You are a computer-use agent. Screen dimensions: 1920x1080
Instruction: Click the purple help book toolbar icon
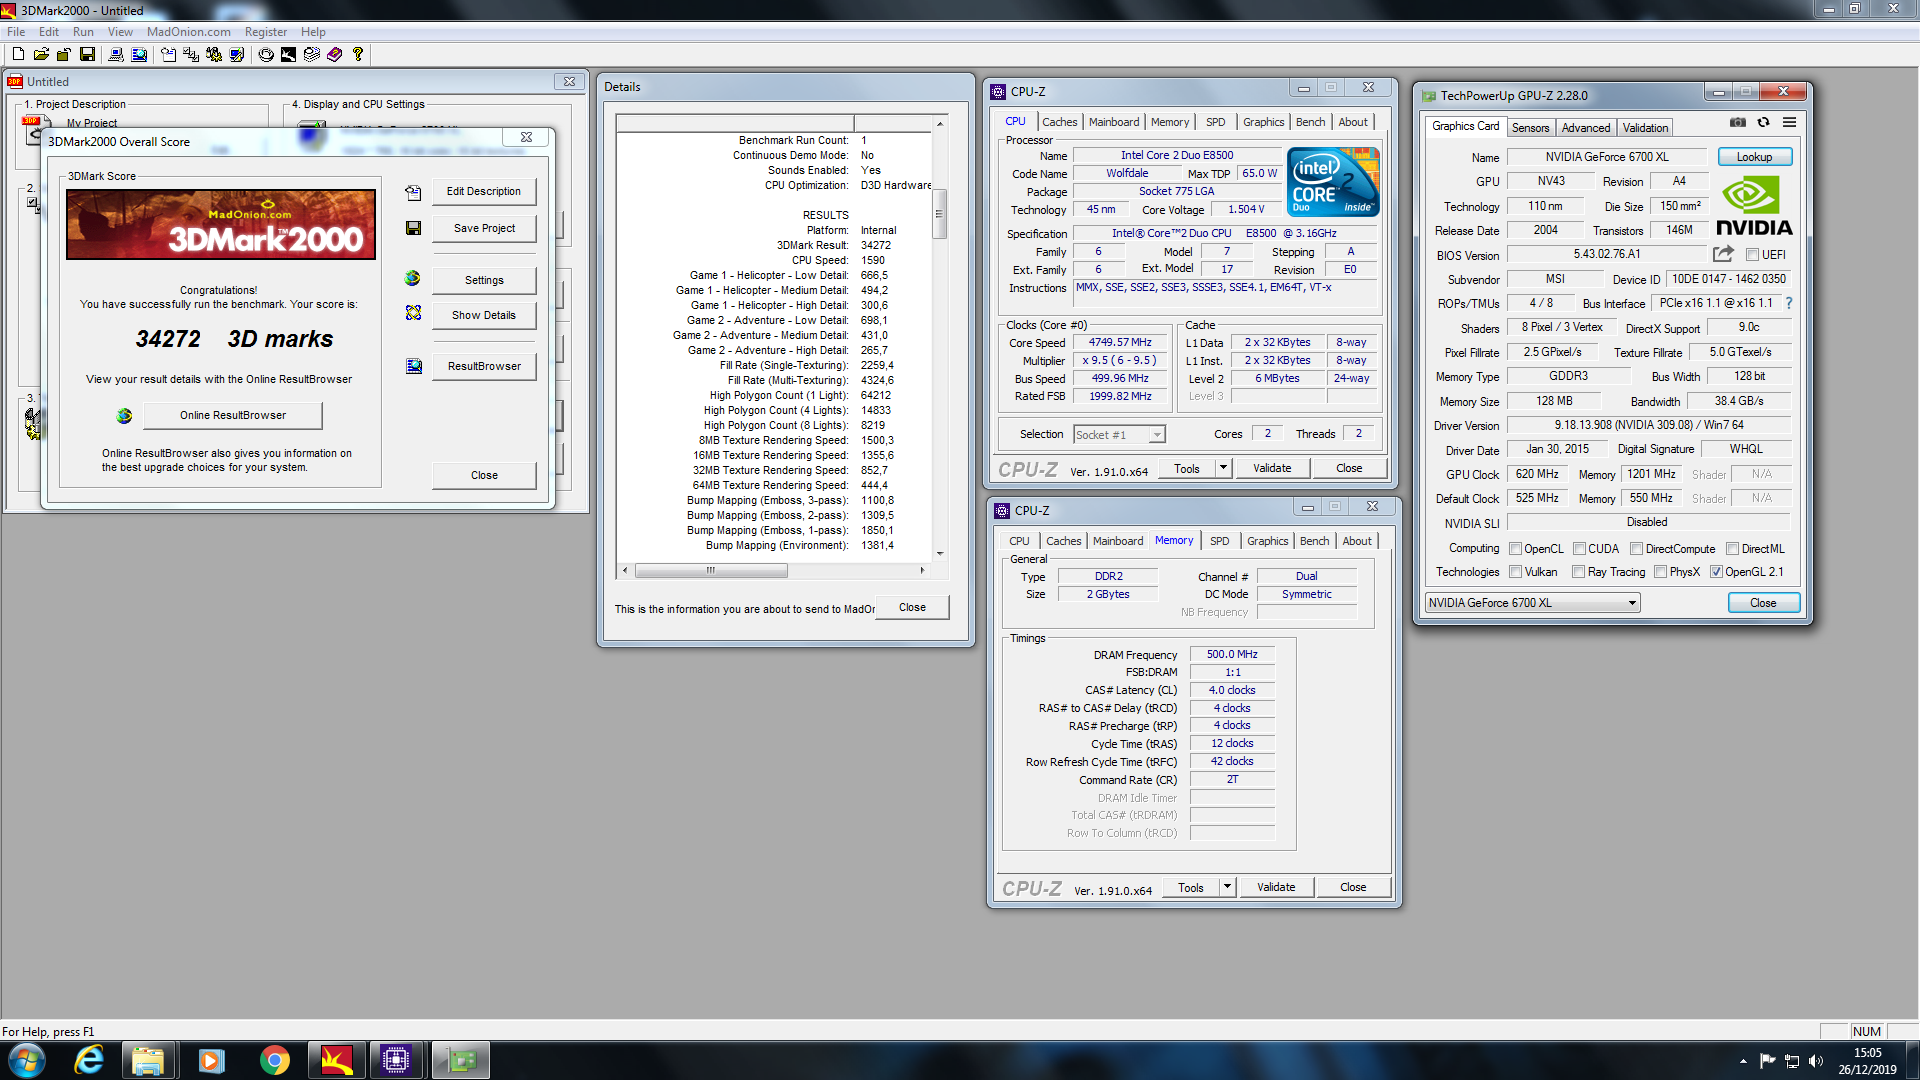334,54
